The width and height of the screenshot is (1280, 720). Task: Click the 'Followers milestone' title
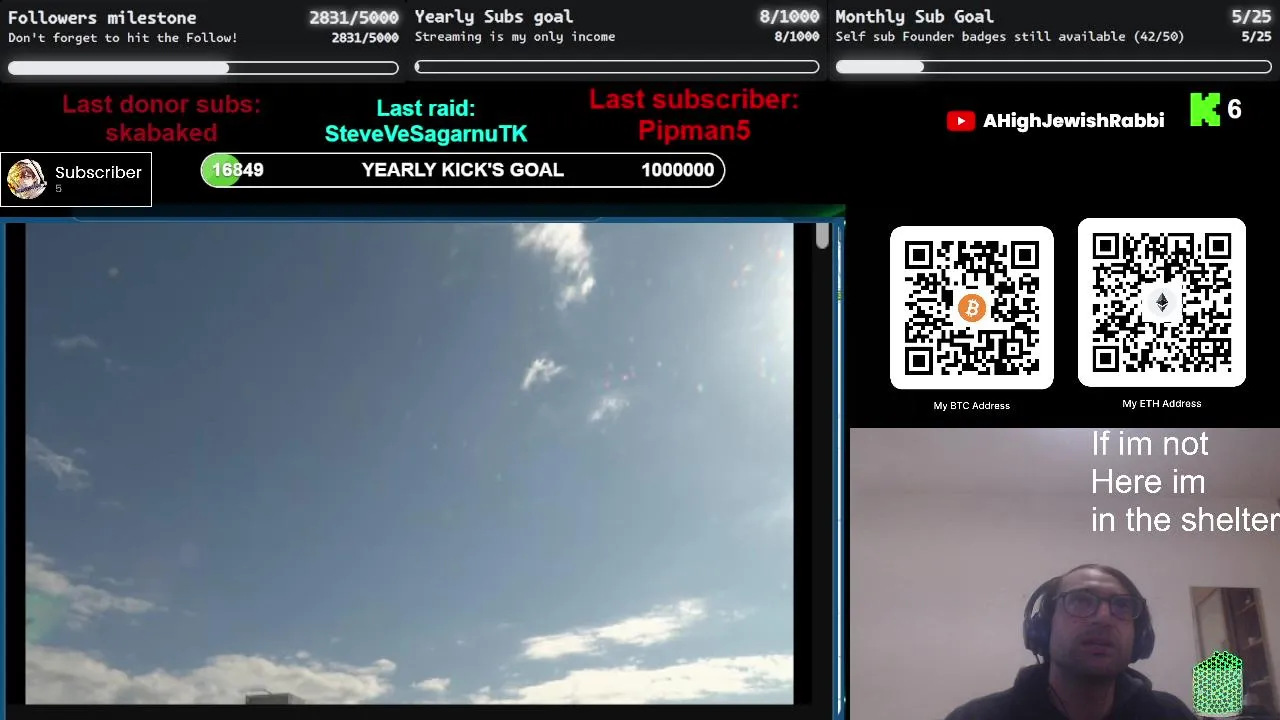[x=102, y=17]
